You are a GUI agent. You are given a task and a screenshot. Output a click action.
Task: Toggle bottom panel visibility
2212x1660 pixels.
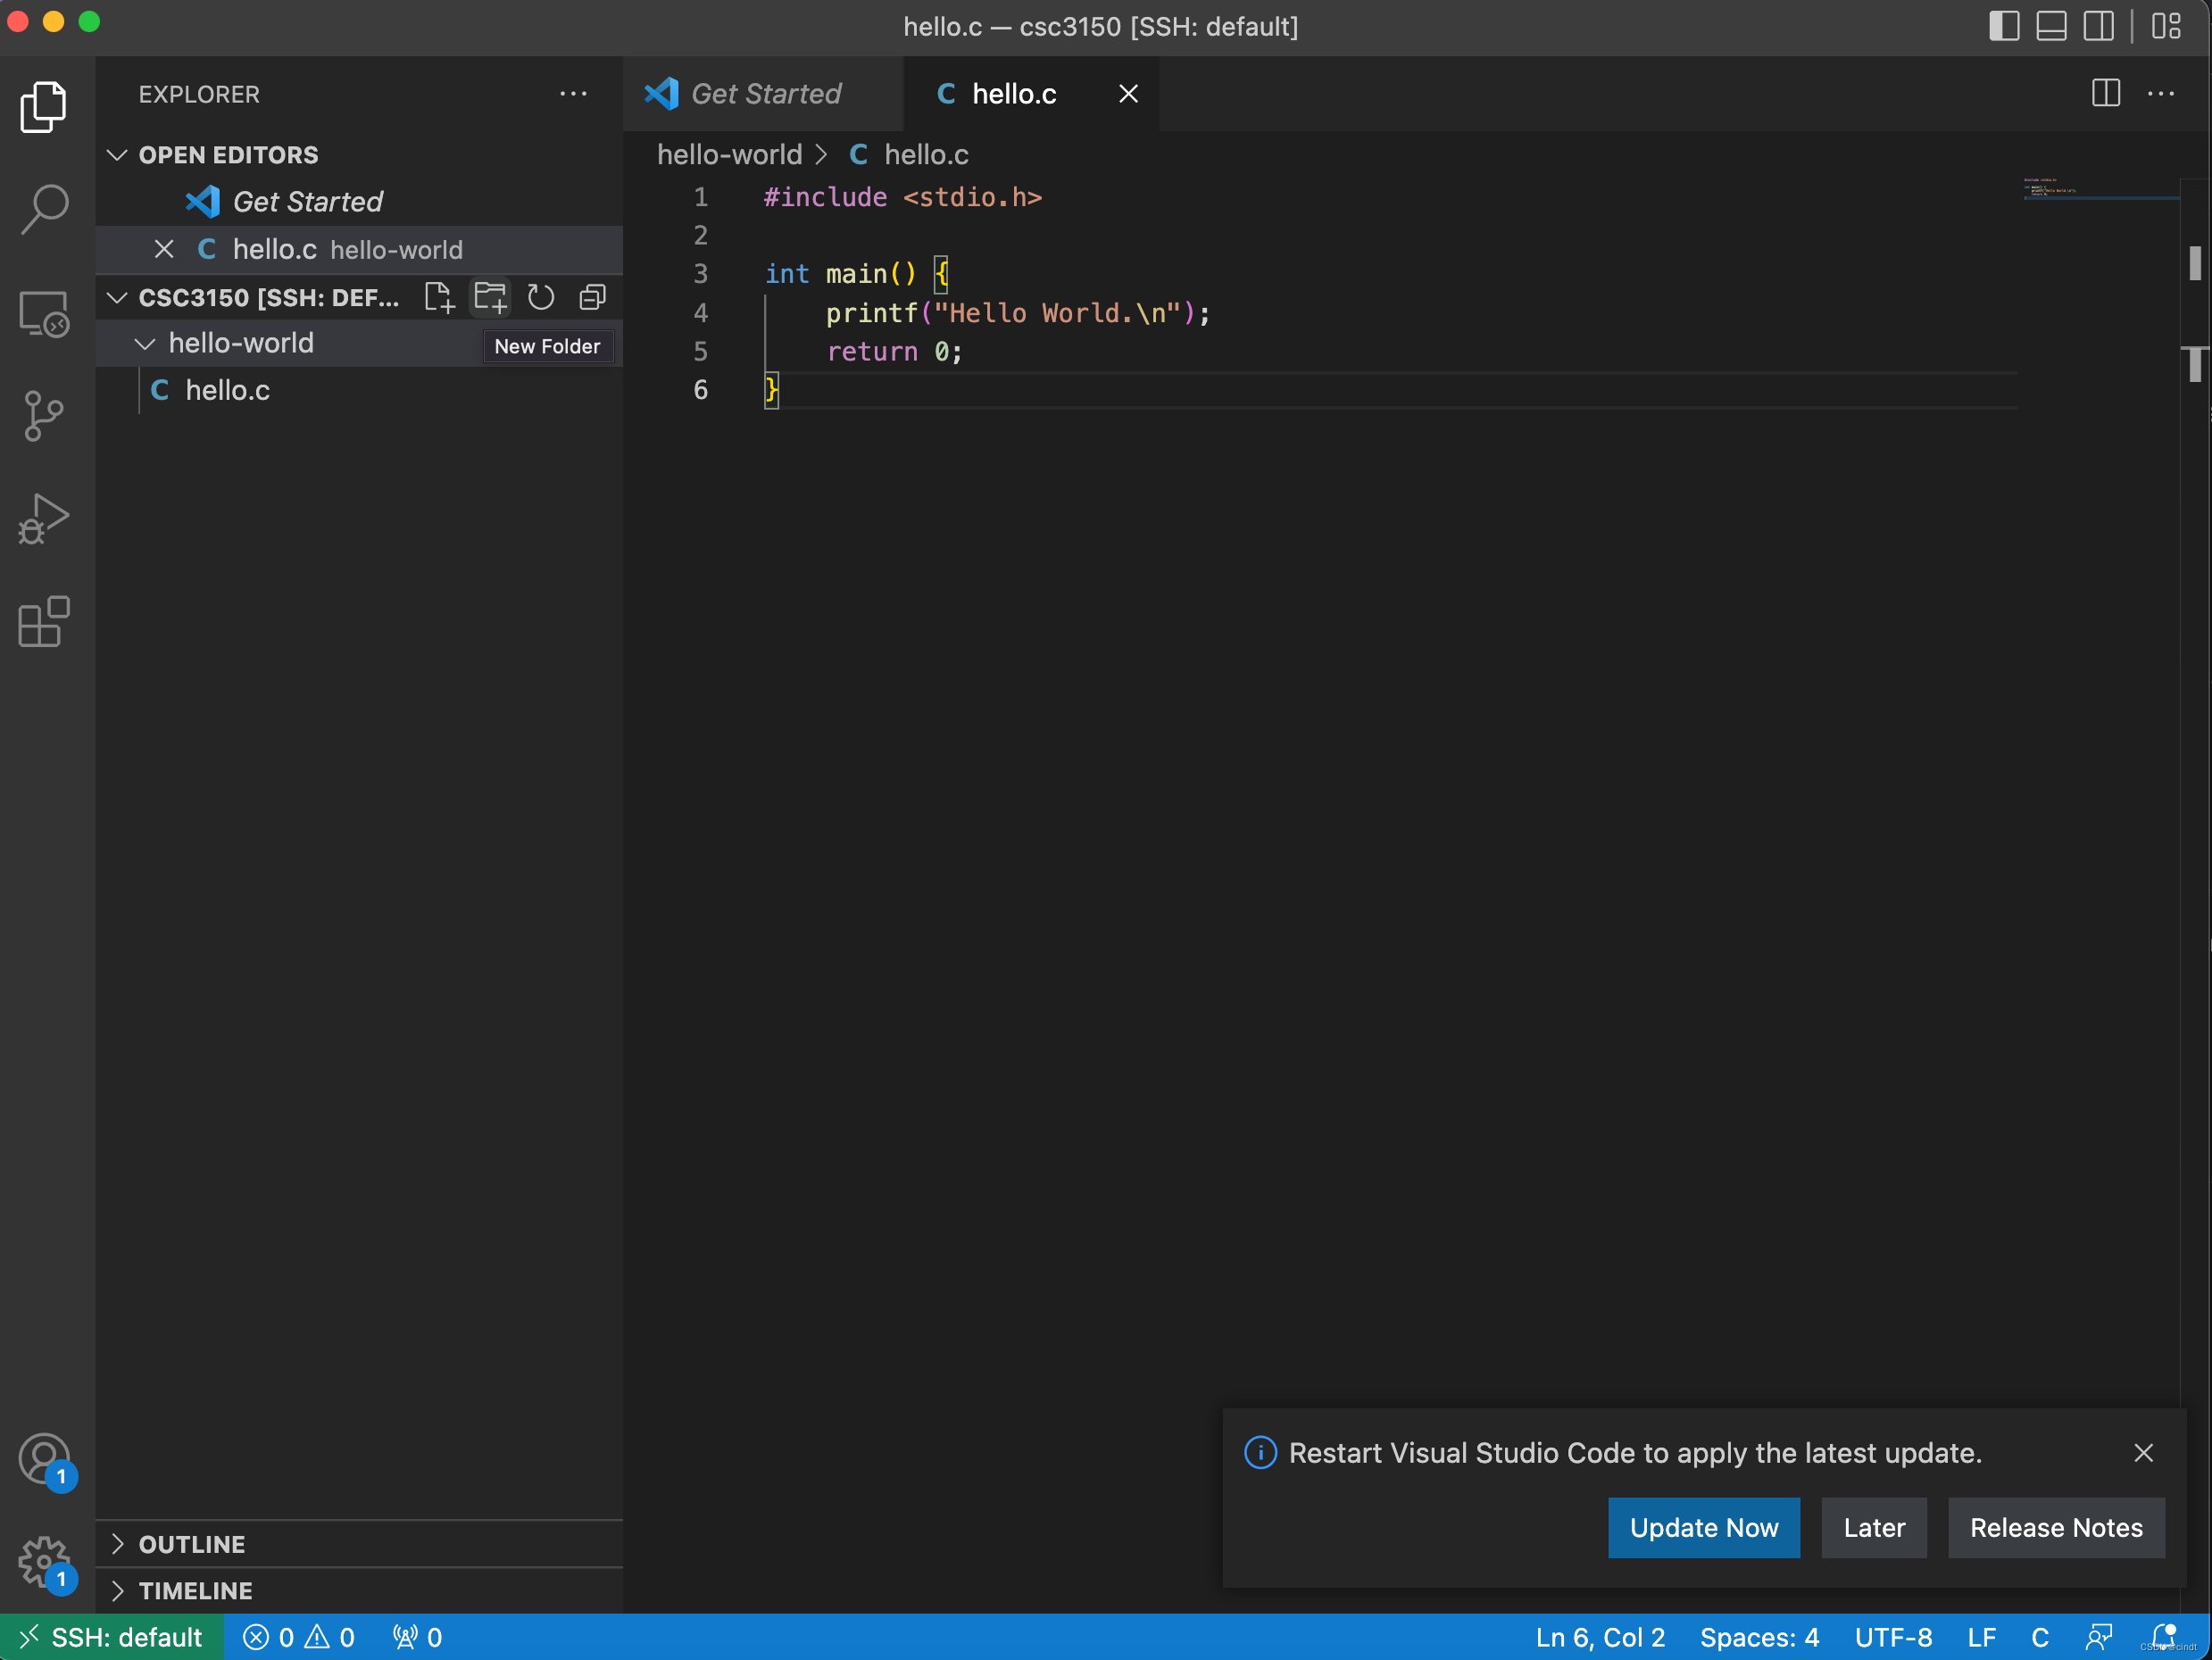click(2051, 26)
